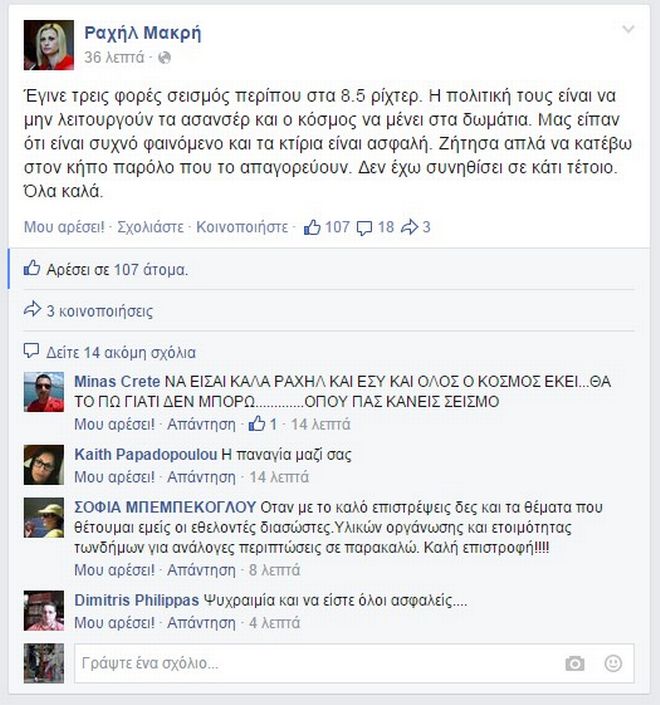This screenshot has width=660, height=705.
Task: Click 'Σχολιάστε' under the post
Action: click(150, 227)
